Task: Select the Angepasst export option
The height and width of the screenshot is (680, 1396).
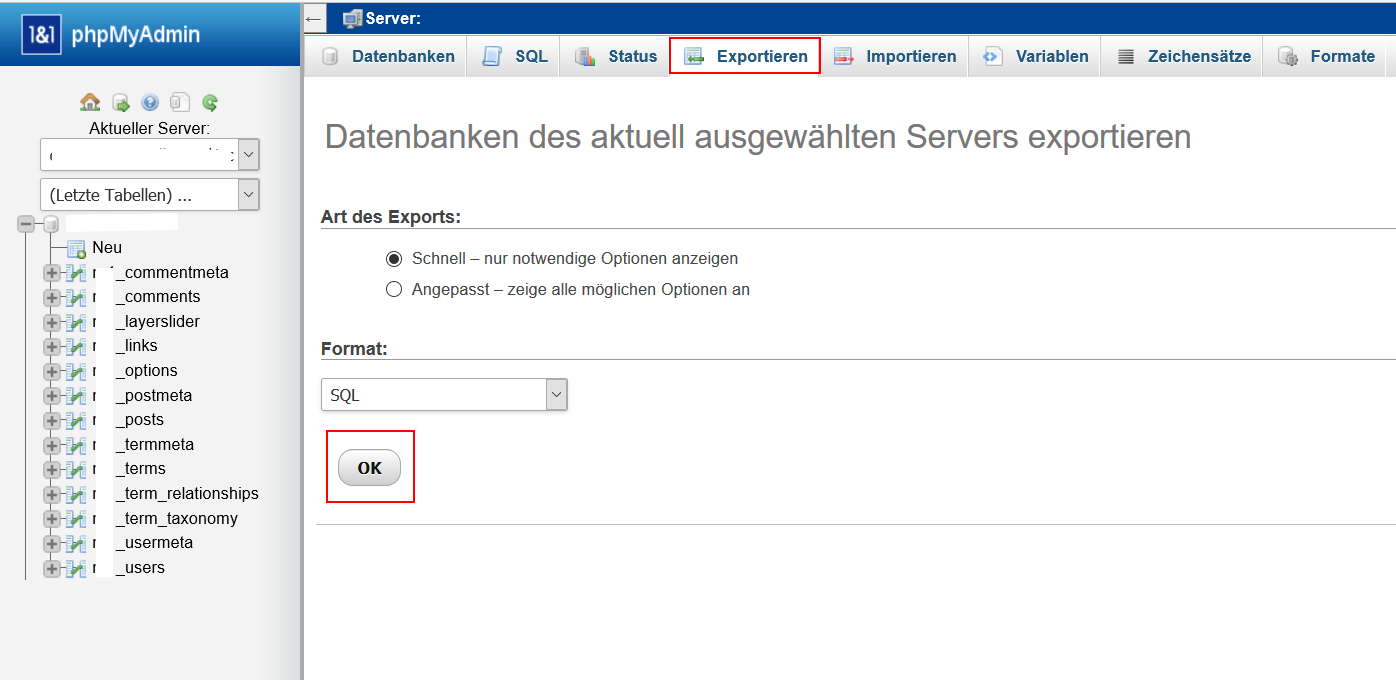Action: tap(394, 289)
